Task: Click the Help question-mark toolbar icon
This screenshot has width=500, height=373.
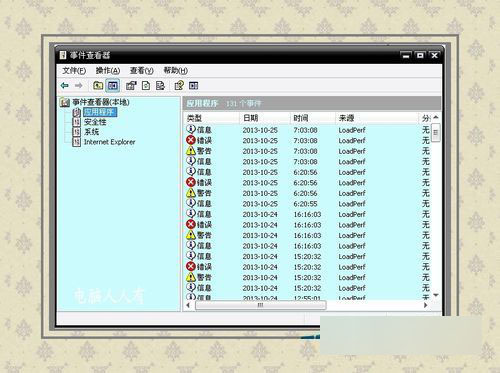Action: pyautogui.click(x=179, y=85)
